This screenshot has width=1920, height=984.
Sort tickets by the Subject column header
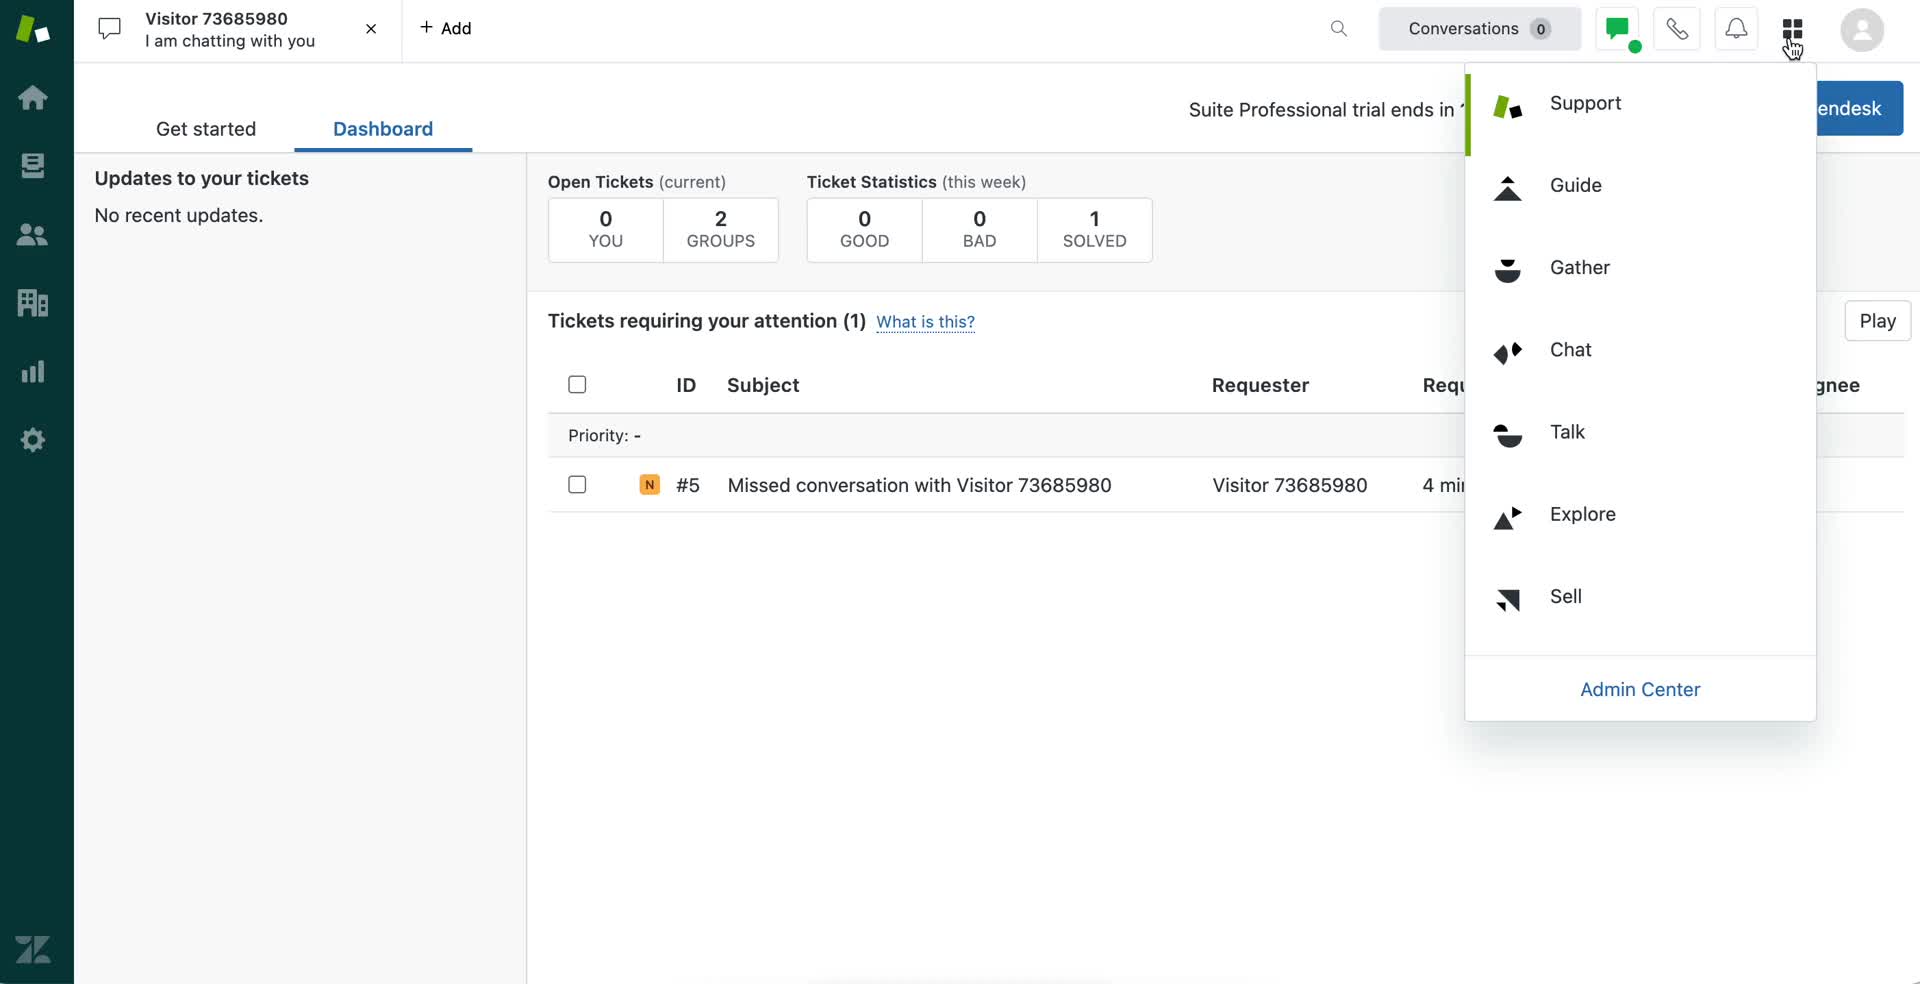(x=763, y=385)
